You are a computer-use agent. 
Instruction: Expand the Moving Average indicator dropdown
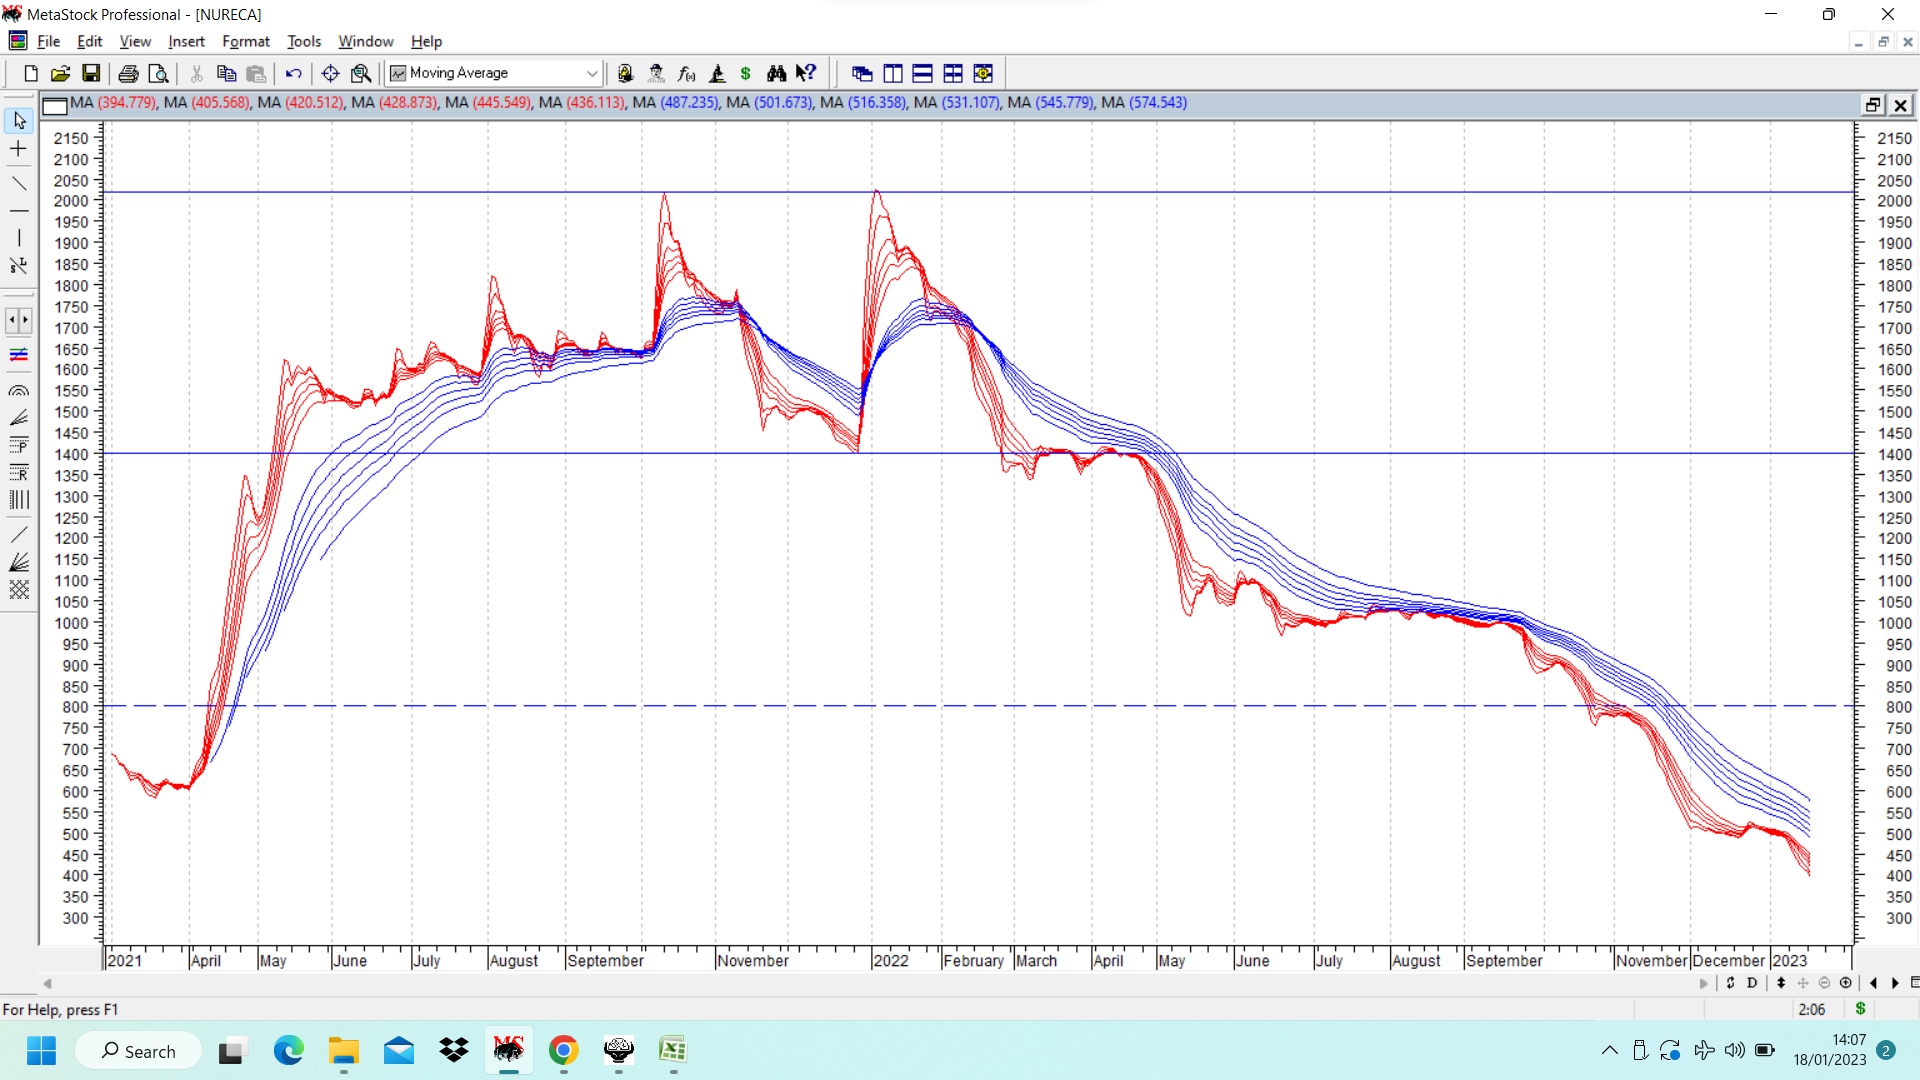click(591, 73)
